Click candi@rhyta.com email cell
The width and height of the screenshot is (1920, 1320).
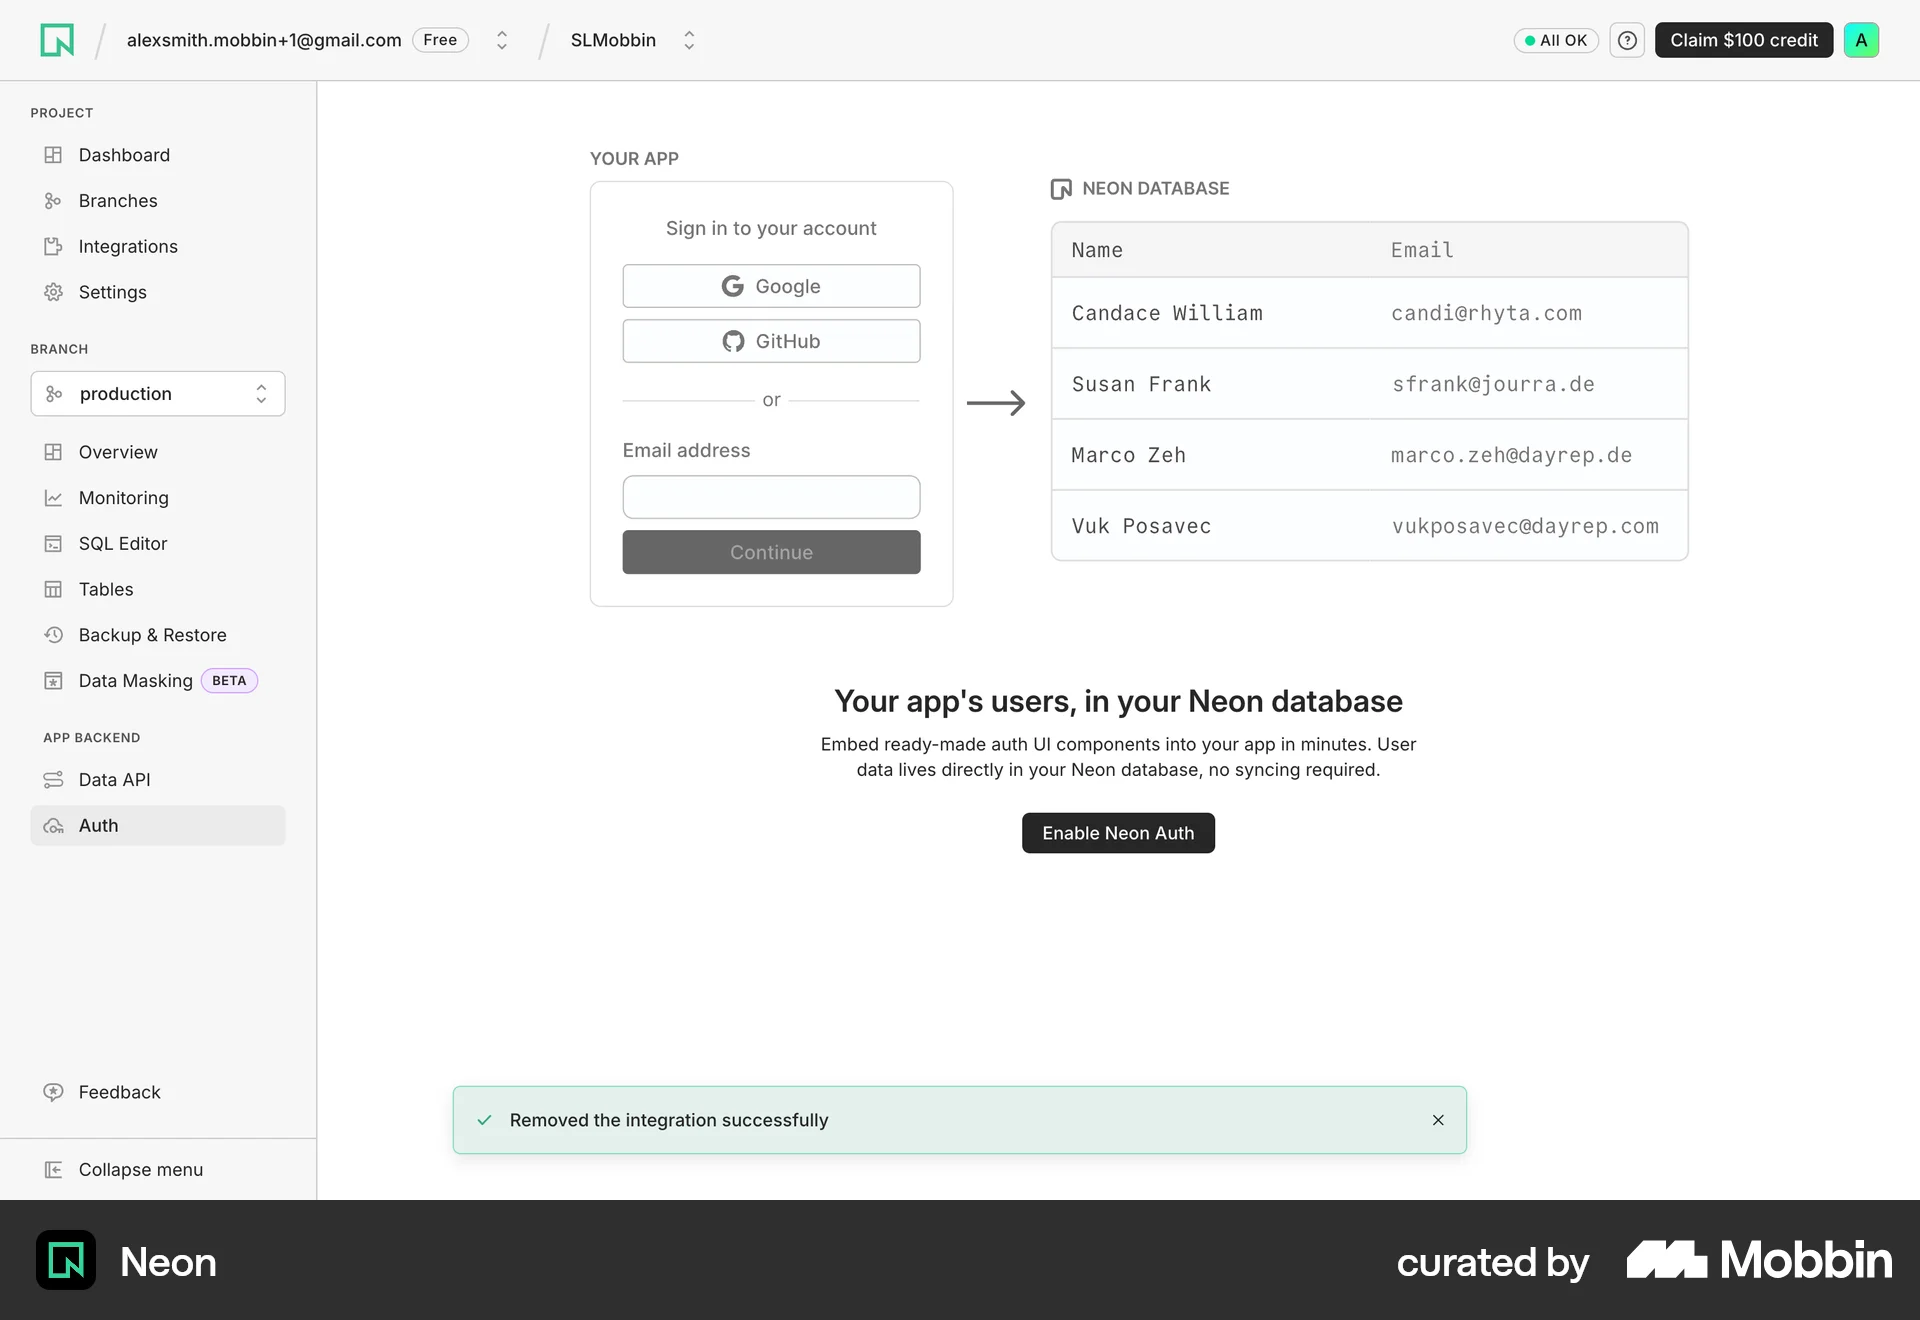click(1486, 313)
